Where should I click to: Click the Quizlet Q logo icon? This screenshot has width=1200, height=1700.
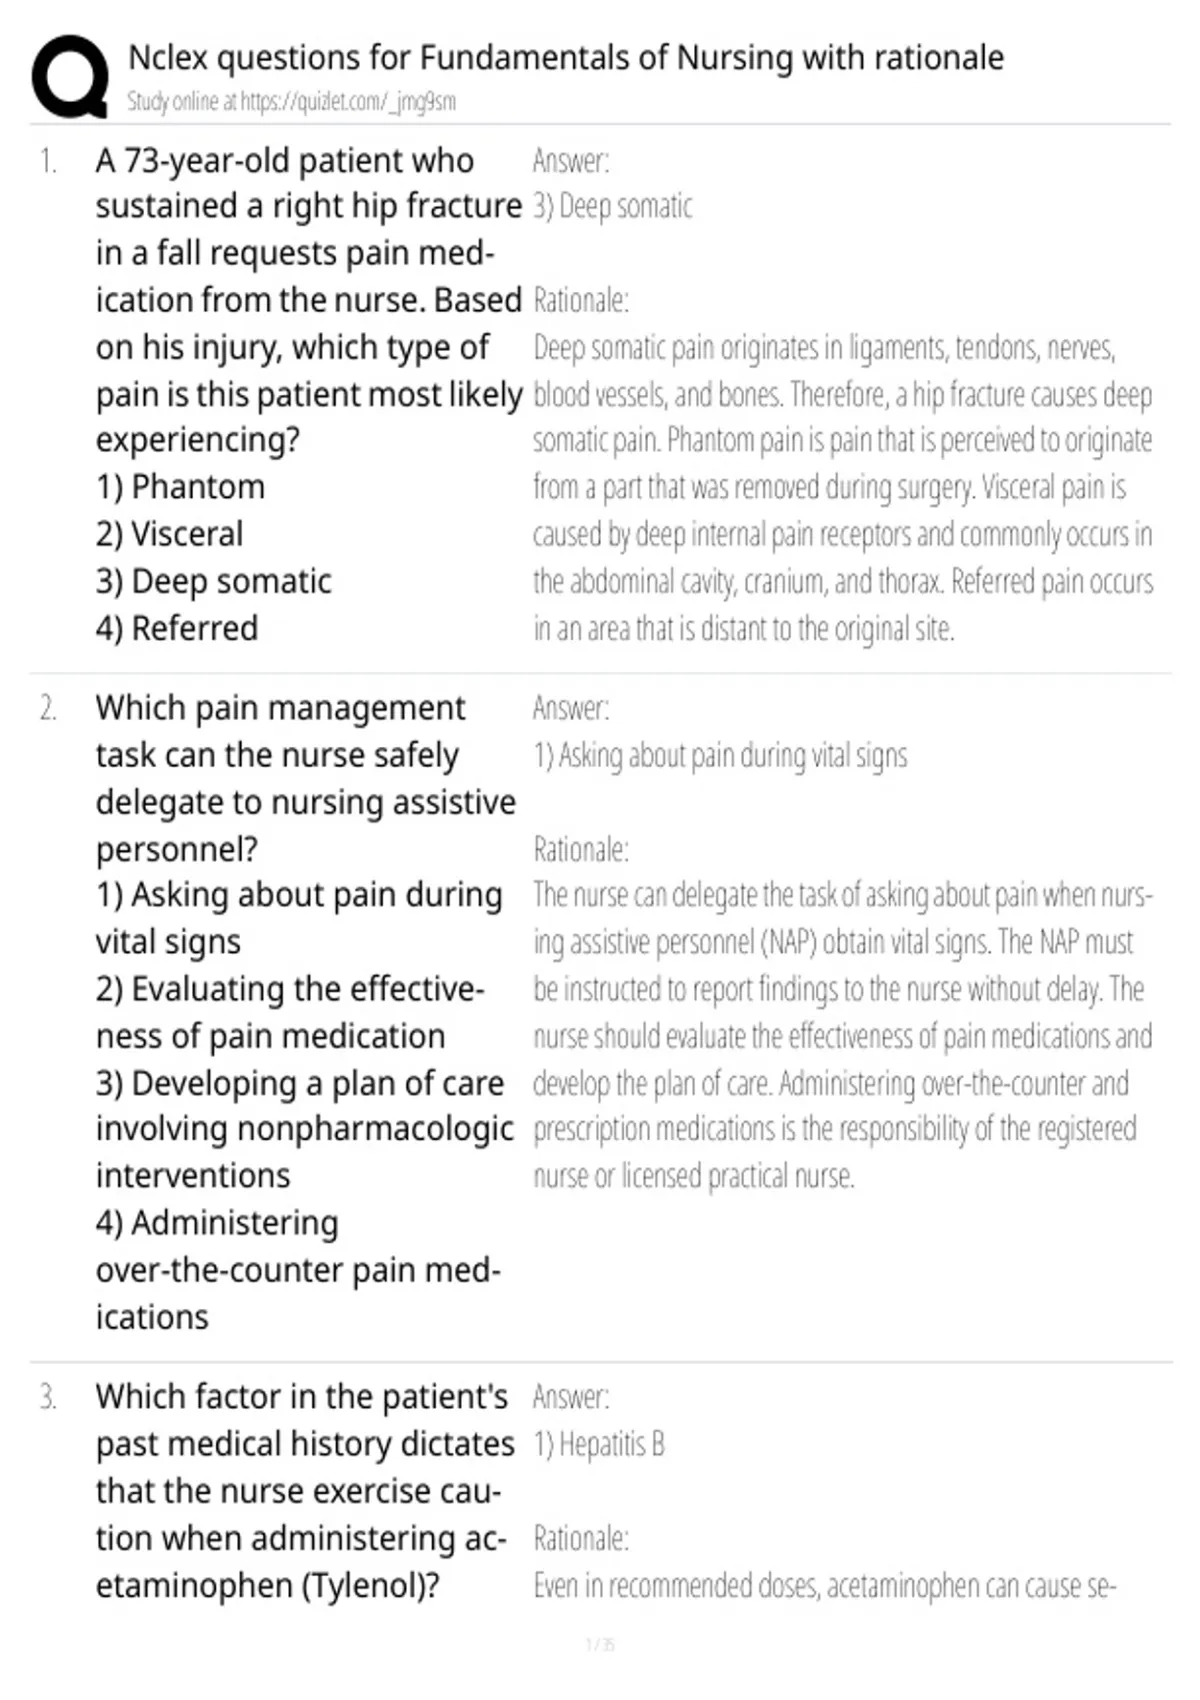pyautogui.click(x=70, y=77)
